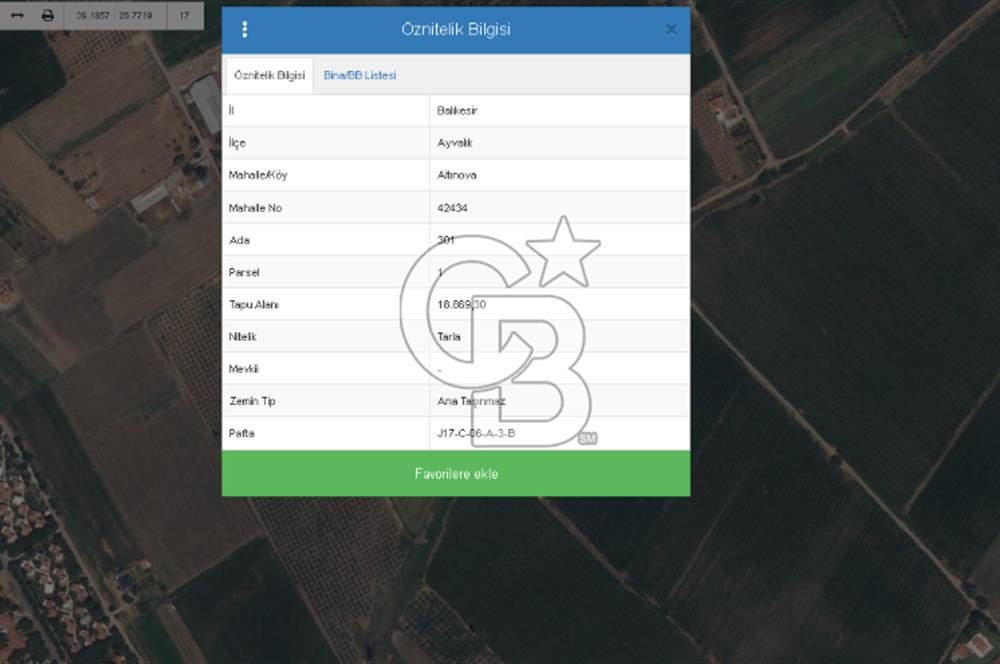Screen dimensions: 1000x664
Task: Click the coordinates display in toolbar
Action: coord(115,15)
